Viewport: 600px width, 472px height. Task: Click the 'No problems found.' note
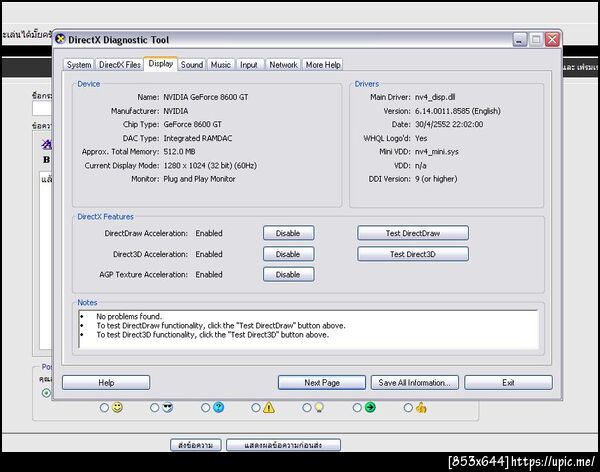(129, 317)
